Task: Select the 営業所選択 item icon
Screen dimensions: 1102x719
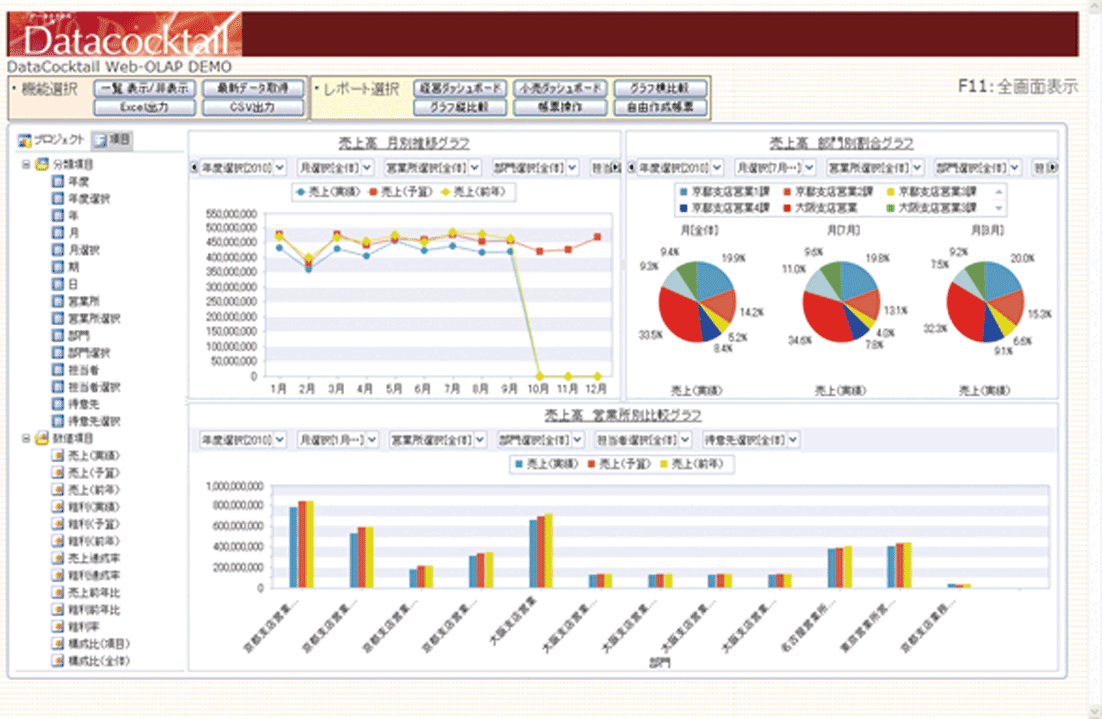Action: point(58,318)
